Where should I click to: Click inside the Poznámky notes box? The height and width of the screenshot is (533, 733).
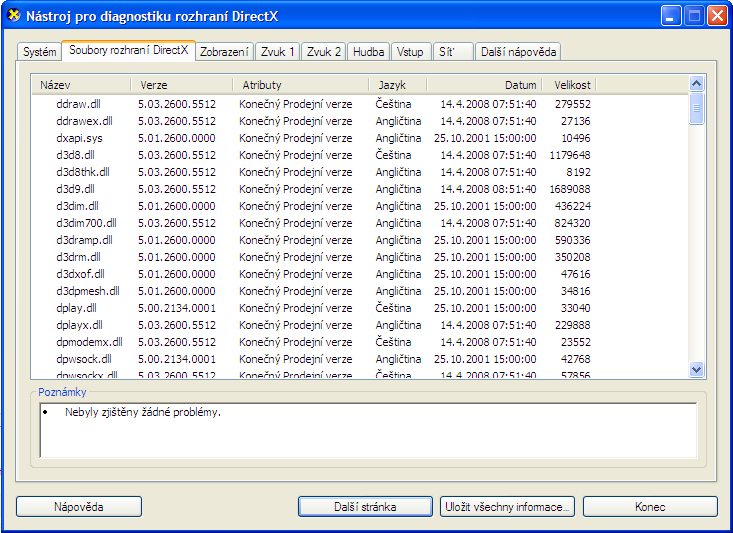click(367, 428)
